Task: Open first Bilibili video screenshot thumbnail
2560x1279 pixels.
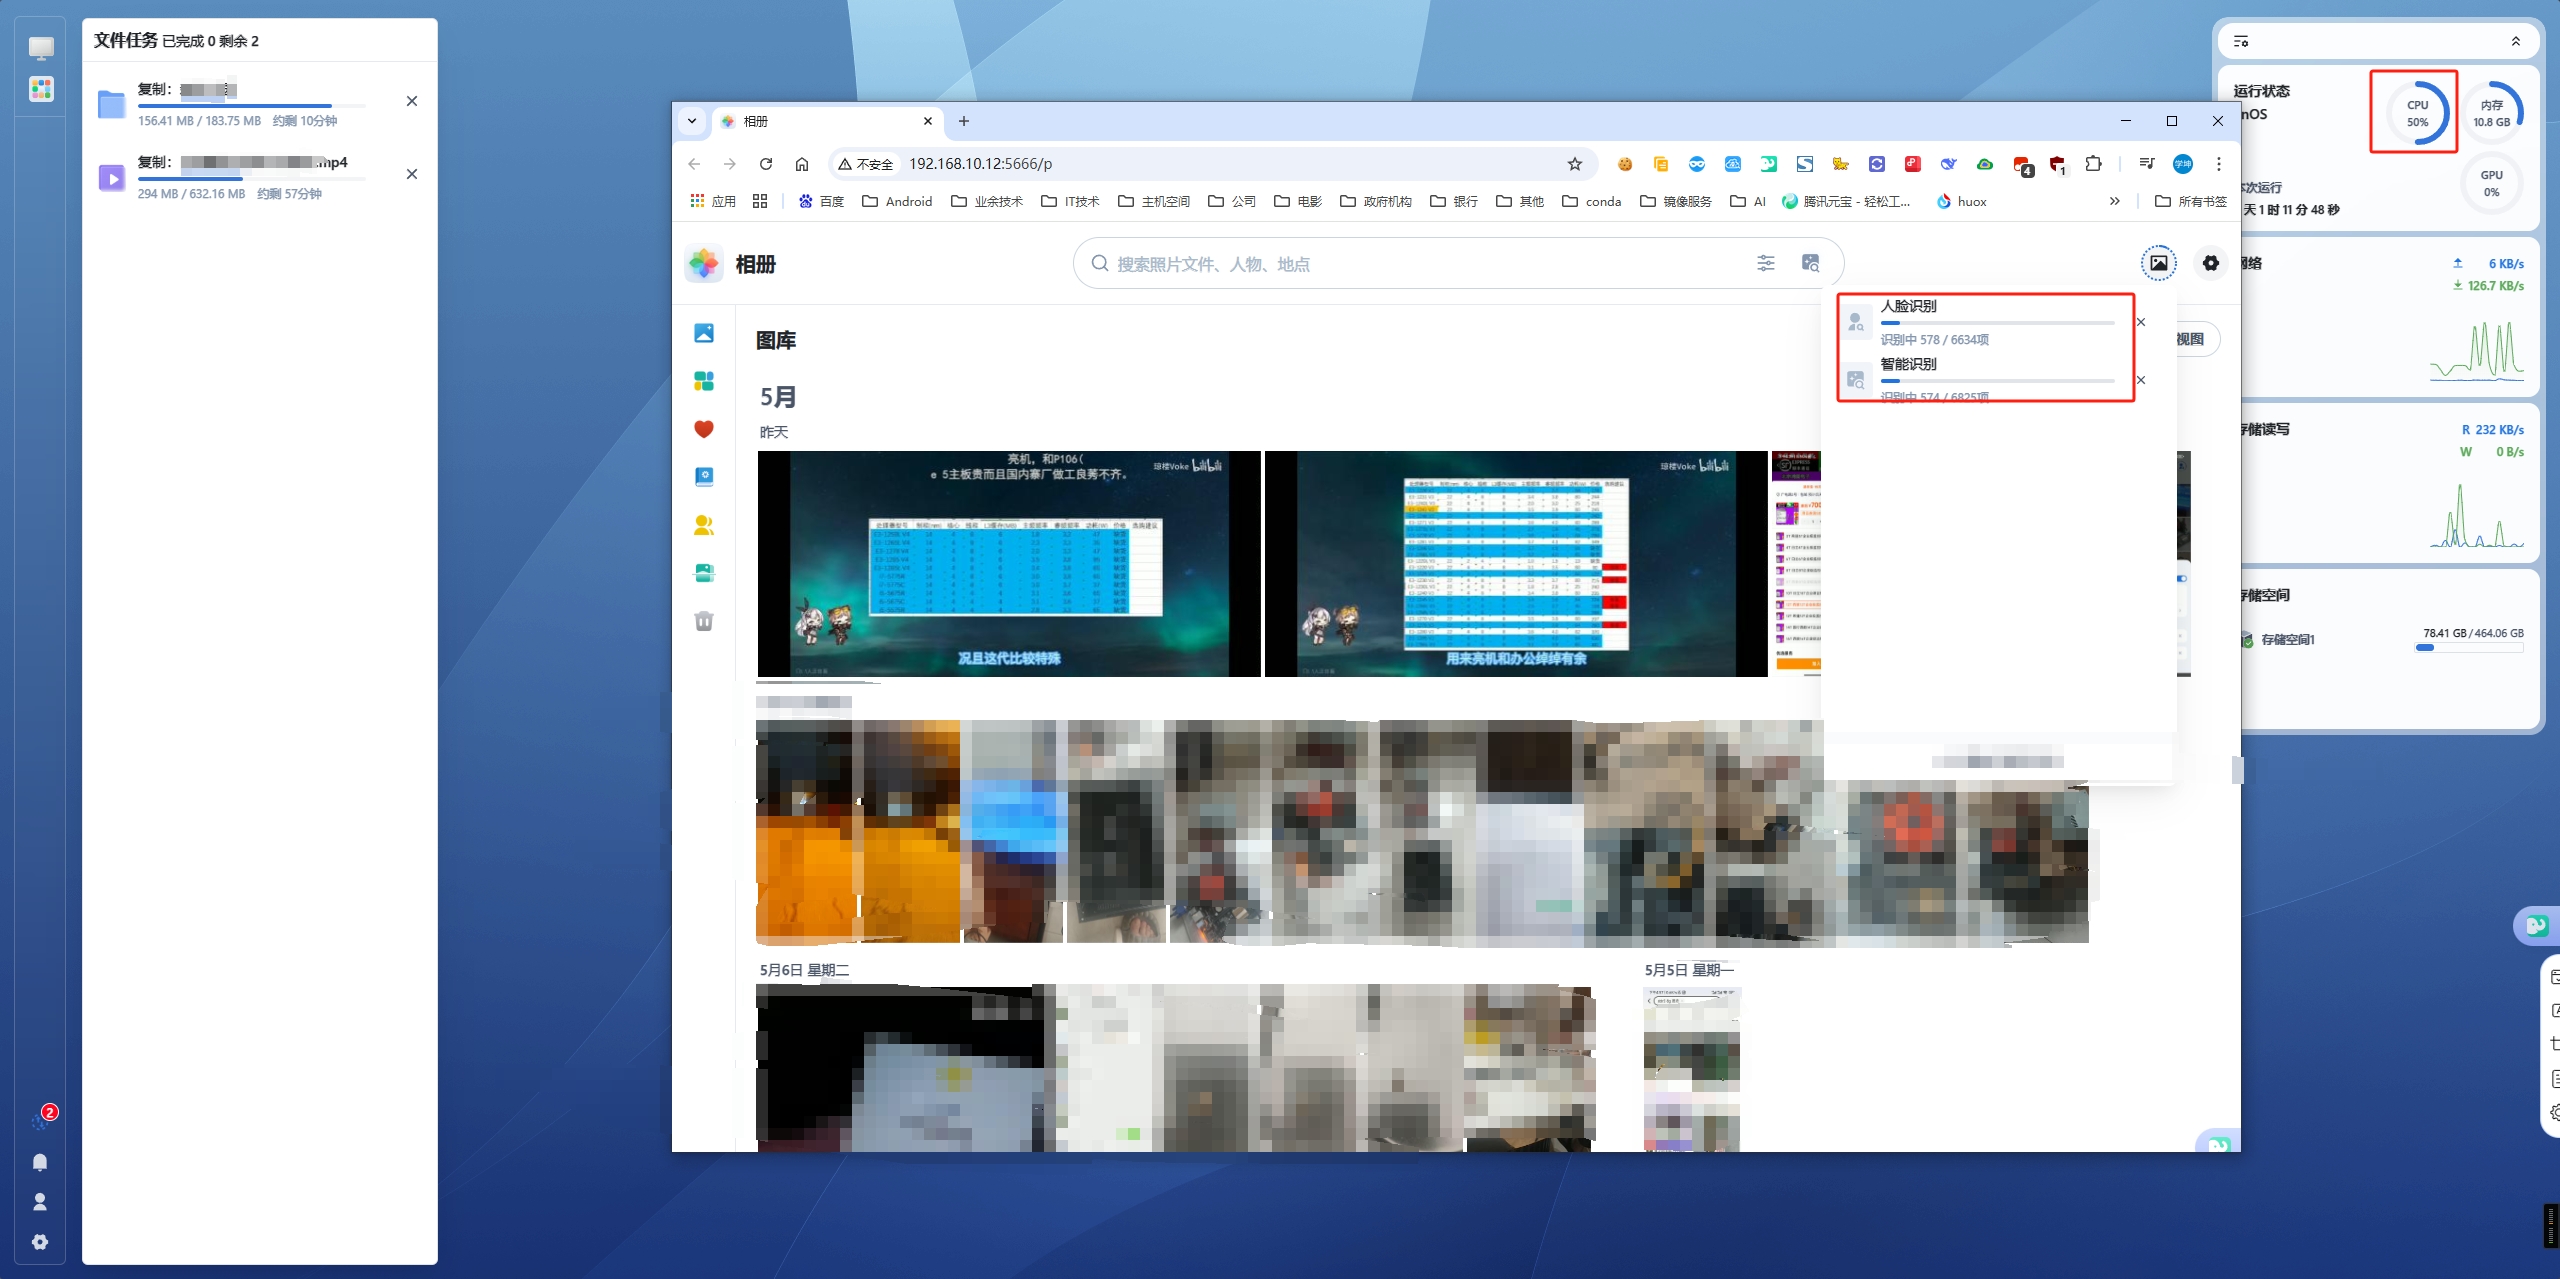Action: coord(1009,563)
